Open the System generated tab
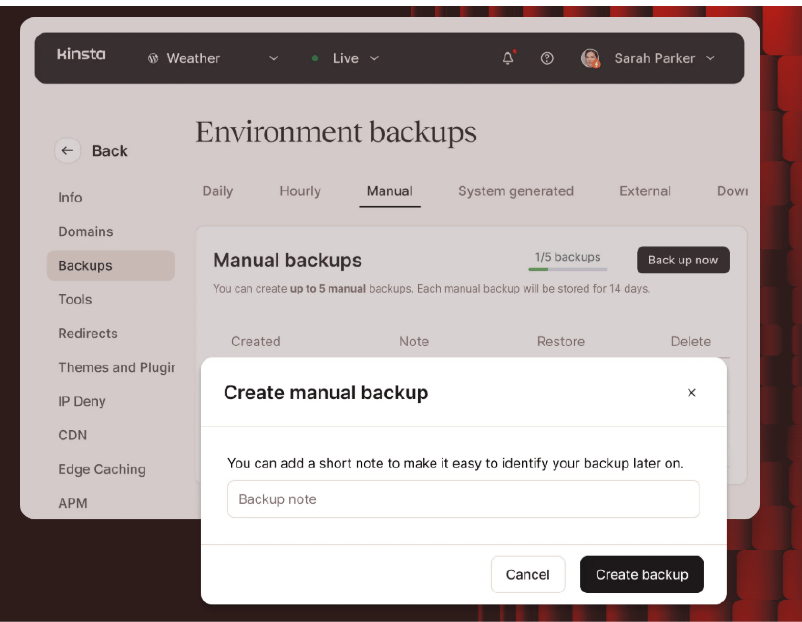Image resolution: width=802 pixels, height=622 pixels. [516, 191]
